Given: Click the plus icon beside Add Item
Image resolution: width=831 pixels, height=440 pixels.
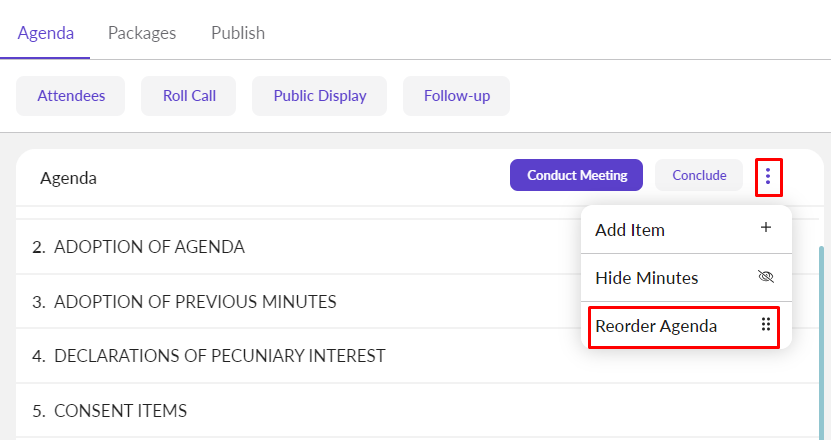Looking at the screenshot, I should (x=766, y=228).
